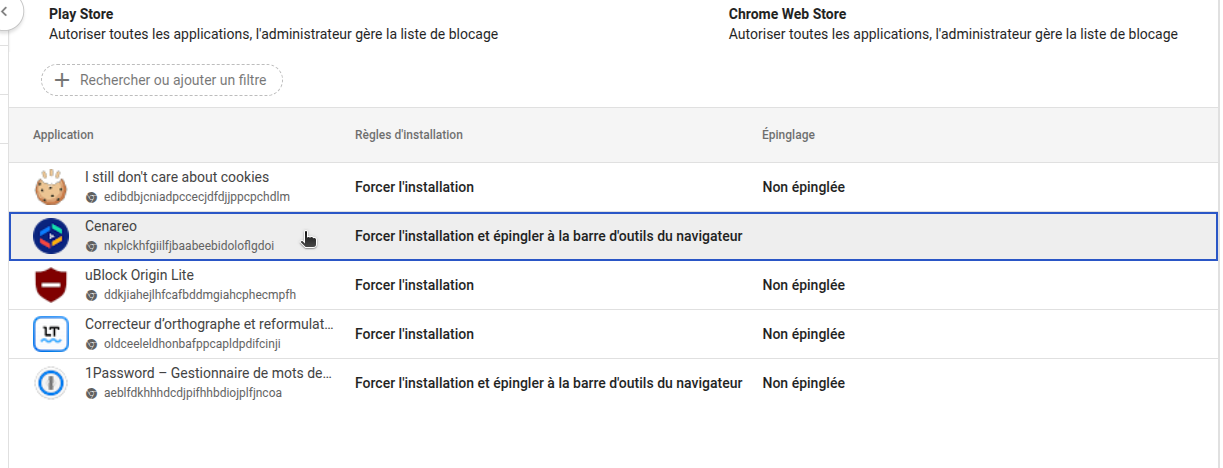Click the uBlock Origin Lite shield icon
This screenshot has height=468, width=1223.
pyautogui.click(x=50, y=285)
